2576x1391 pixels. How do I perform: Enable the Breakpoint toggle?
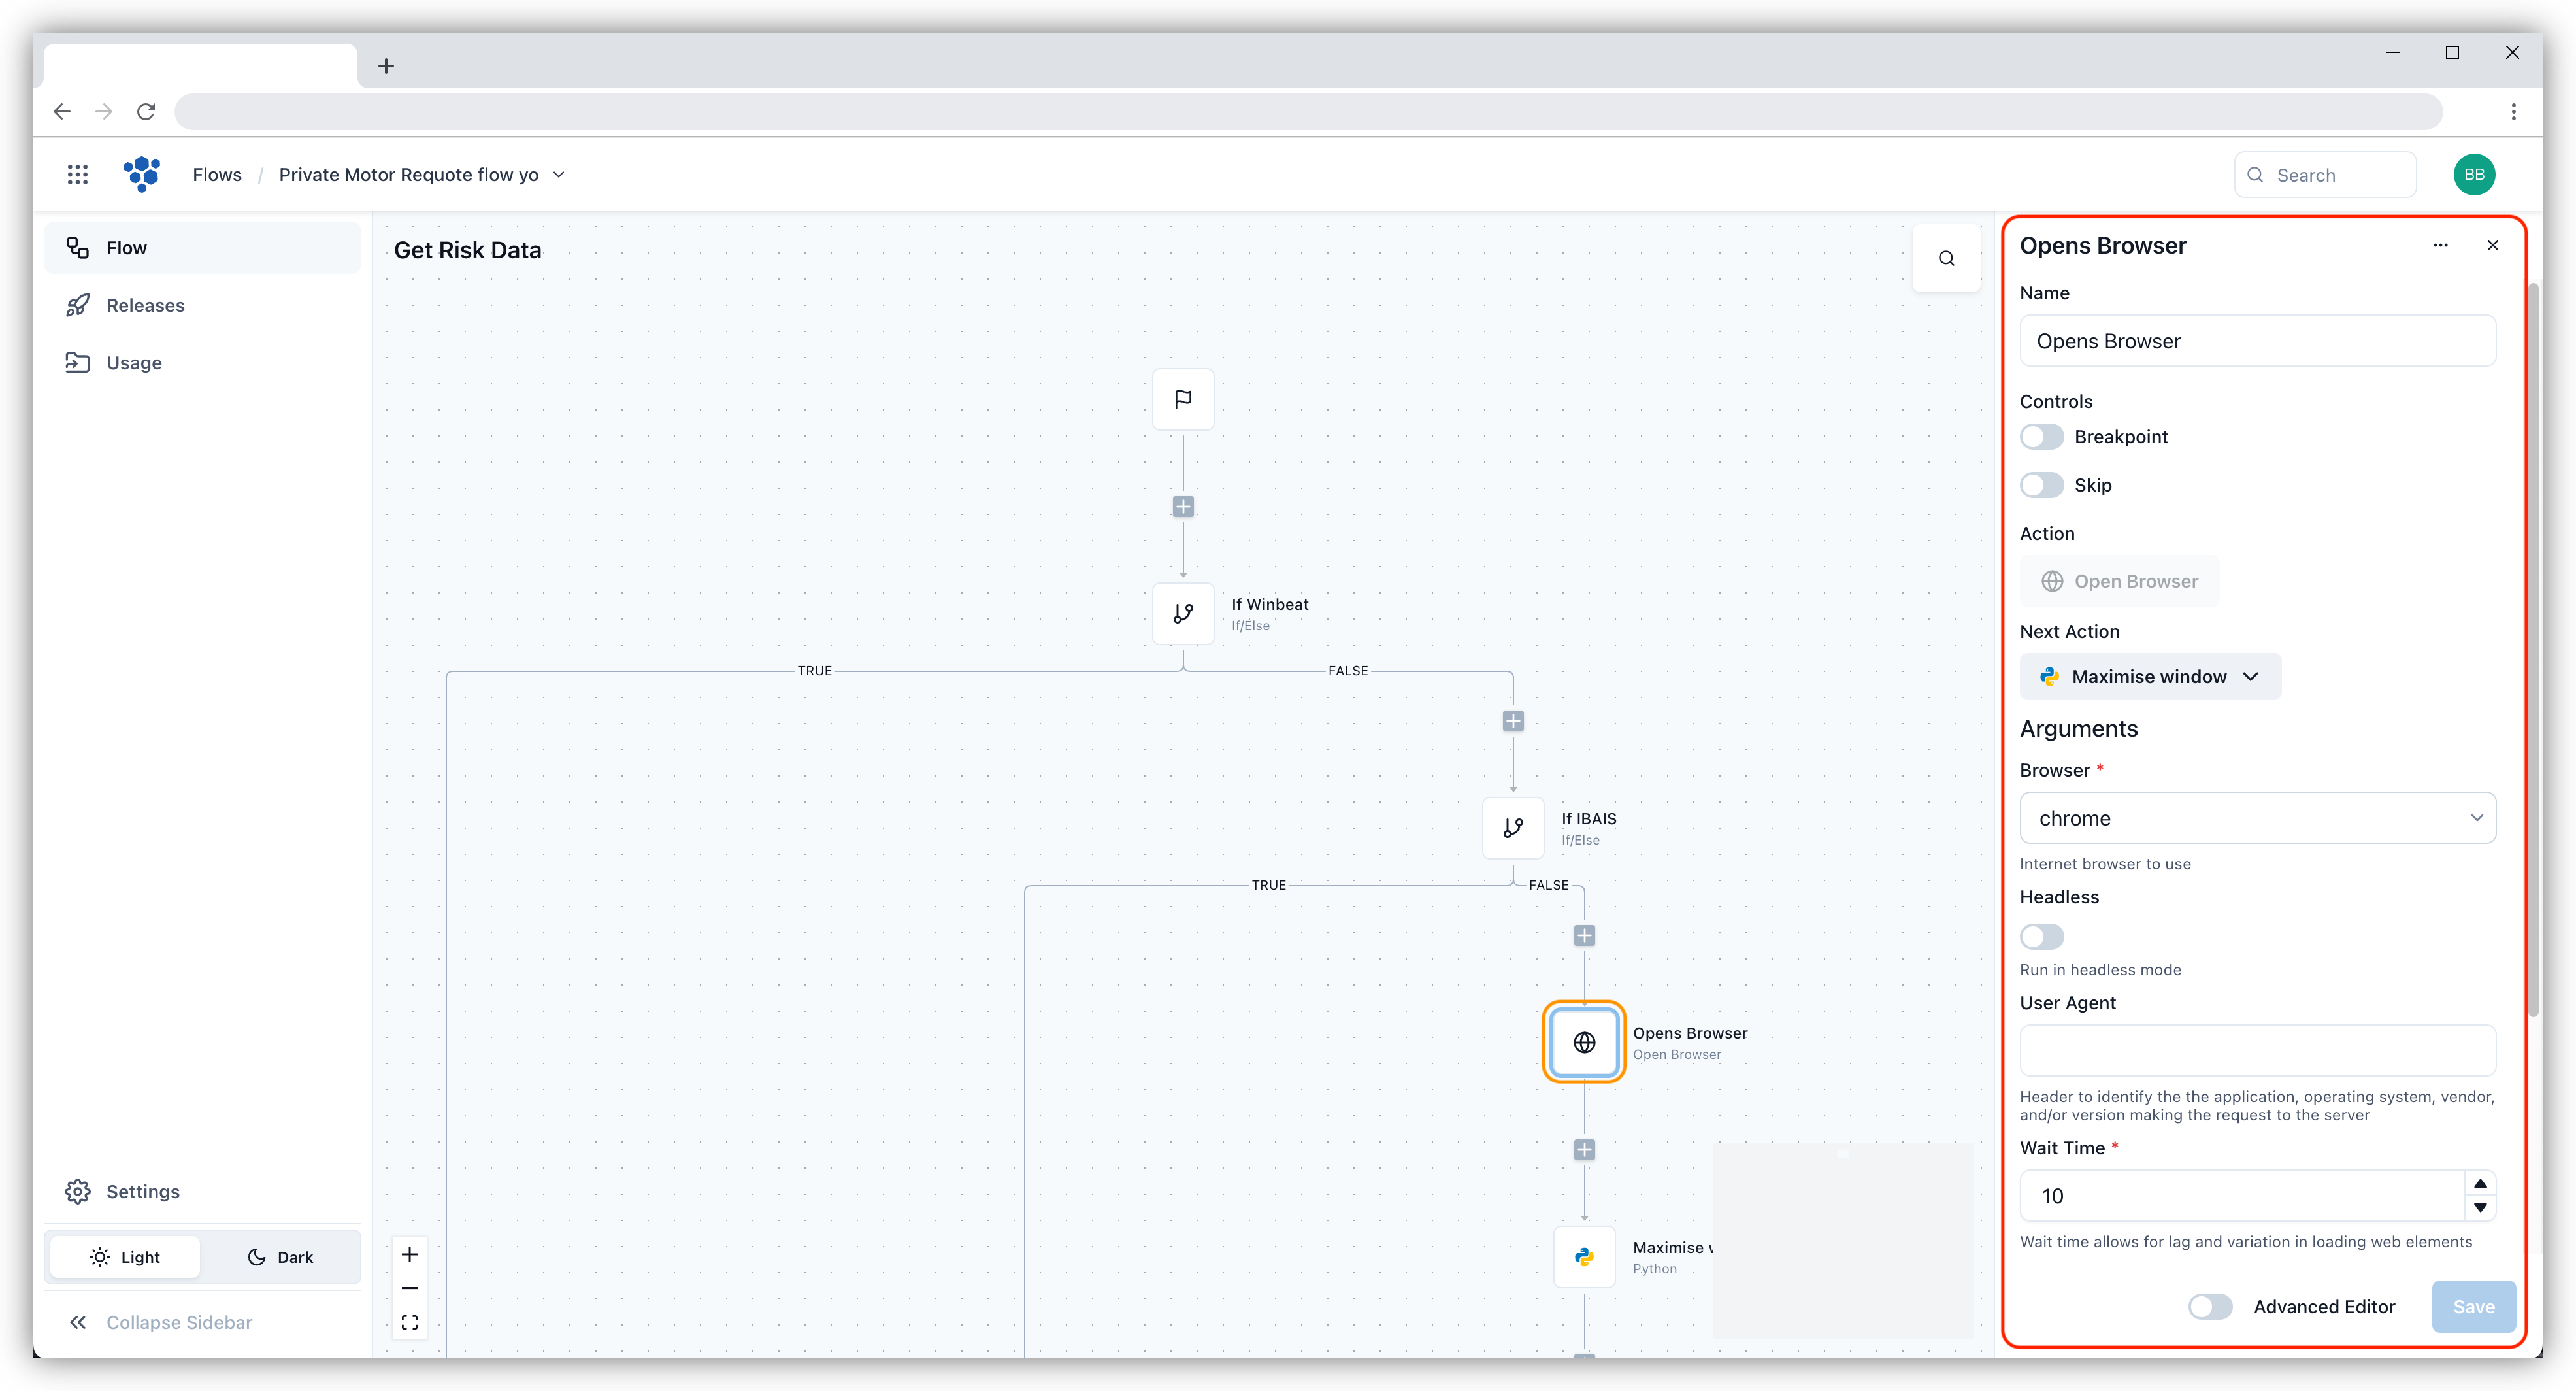point(2041,437)
